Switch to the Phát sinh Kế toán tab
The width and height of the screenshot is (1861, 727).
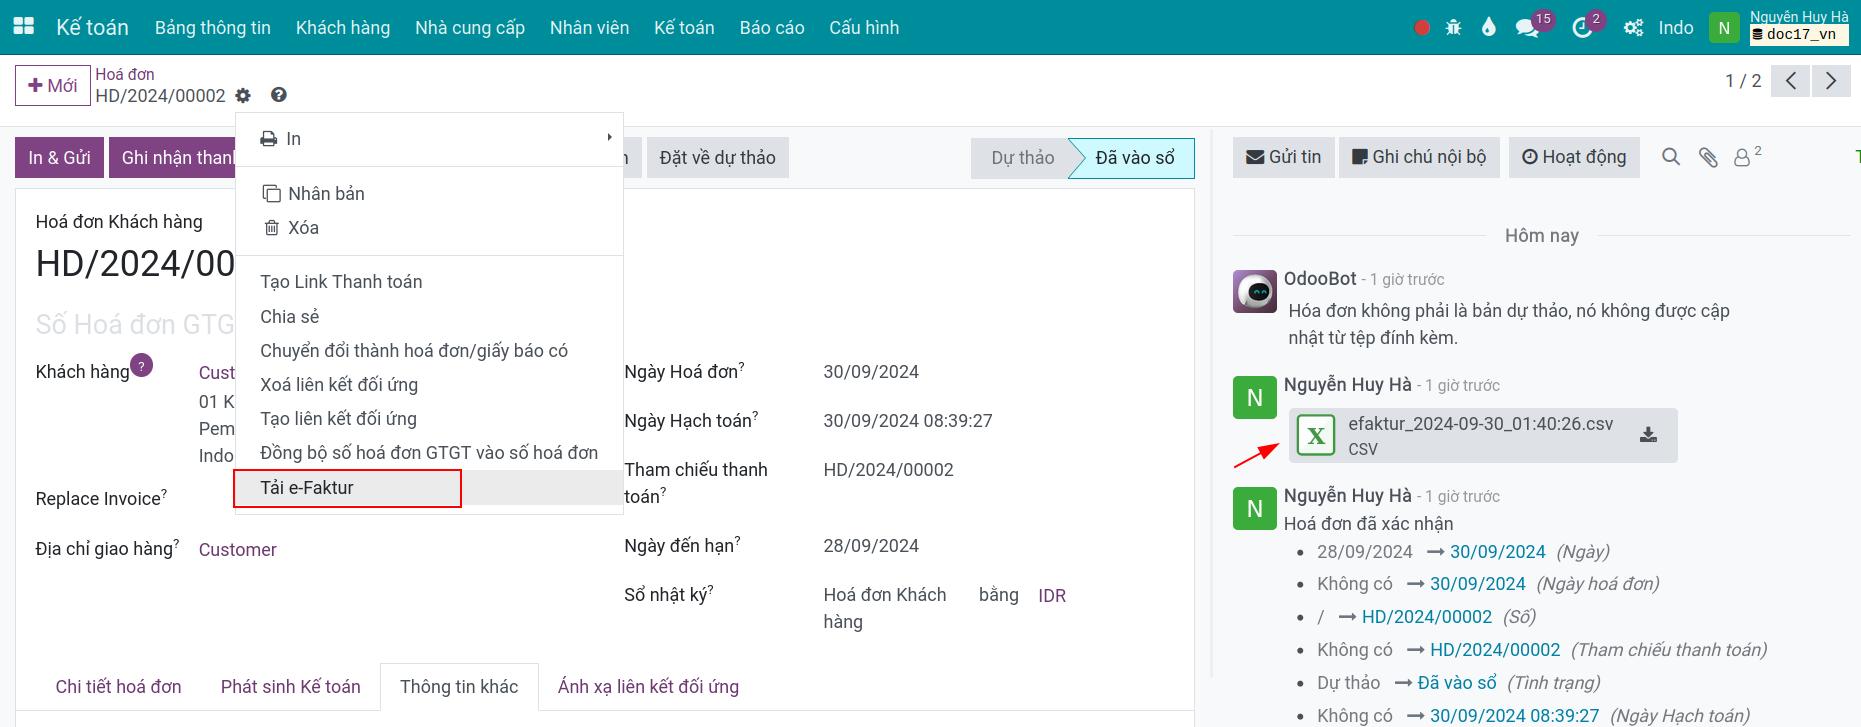[x=291, y=687]
